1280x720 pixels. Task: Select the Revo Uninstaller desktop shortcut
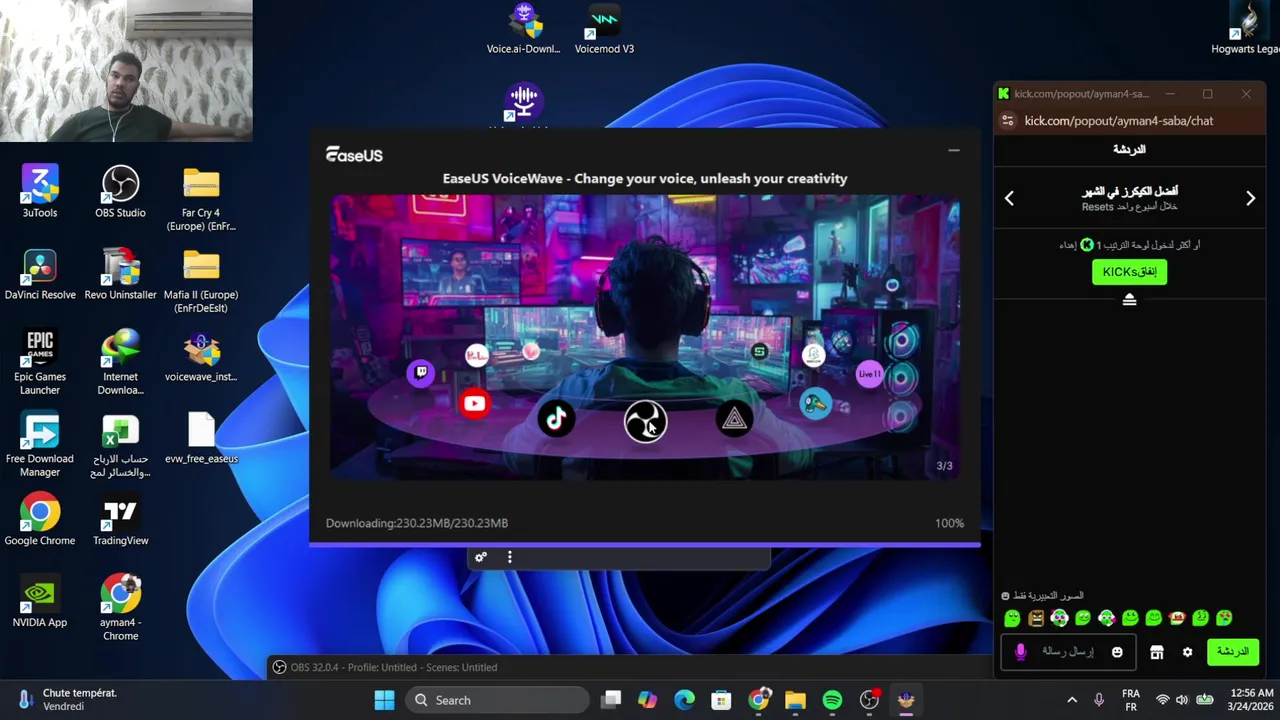click(120, 273)
